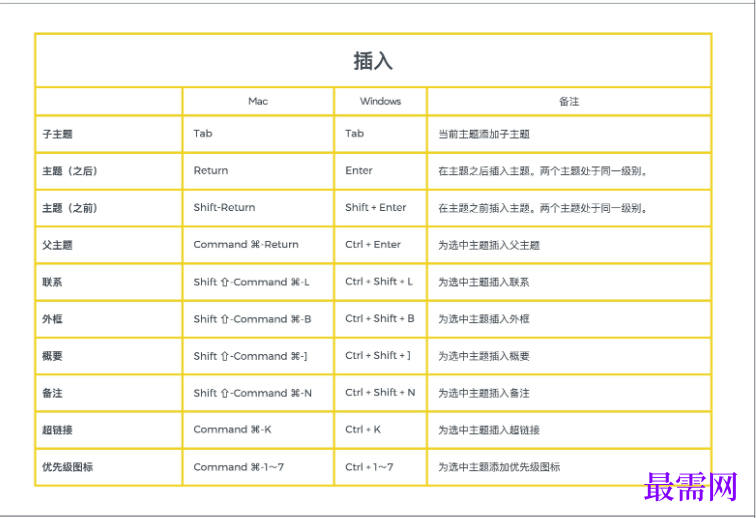Click the 当前主题添加子主题 note cell

pyautogui.click(x=484, y=134)
